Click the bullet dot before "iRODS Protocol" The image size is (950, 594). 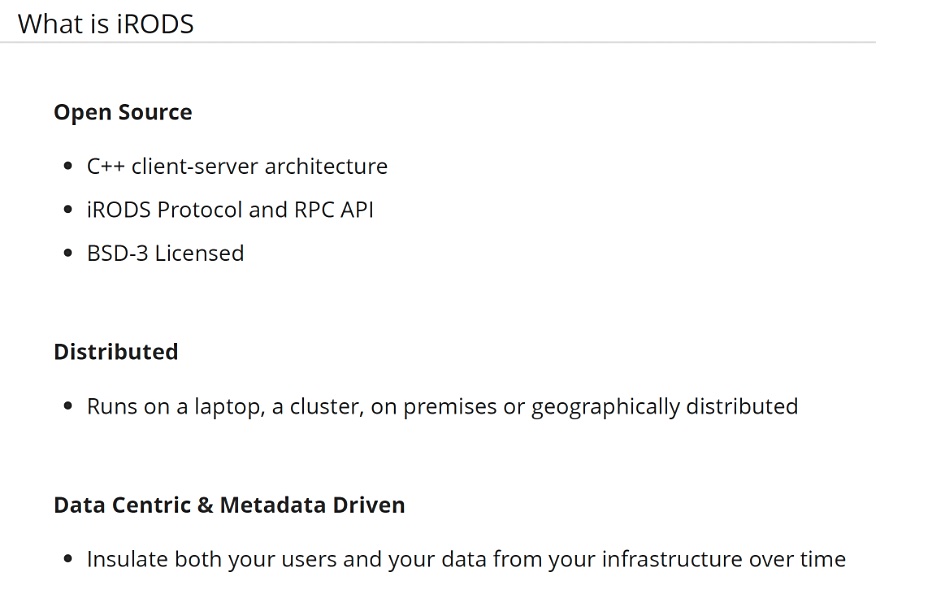pyautogui.click(x=68, y=210)
